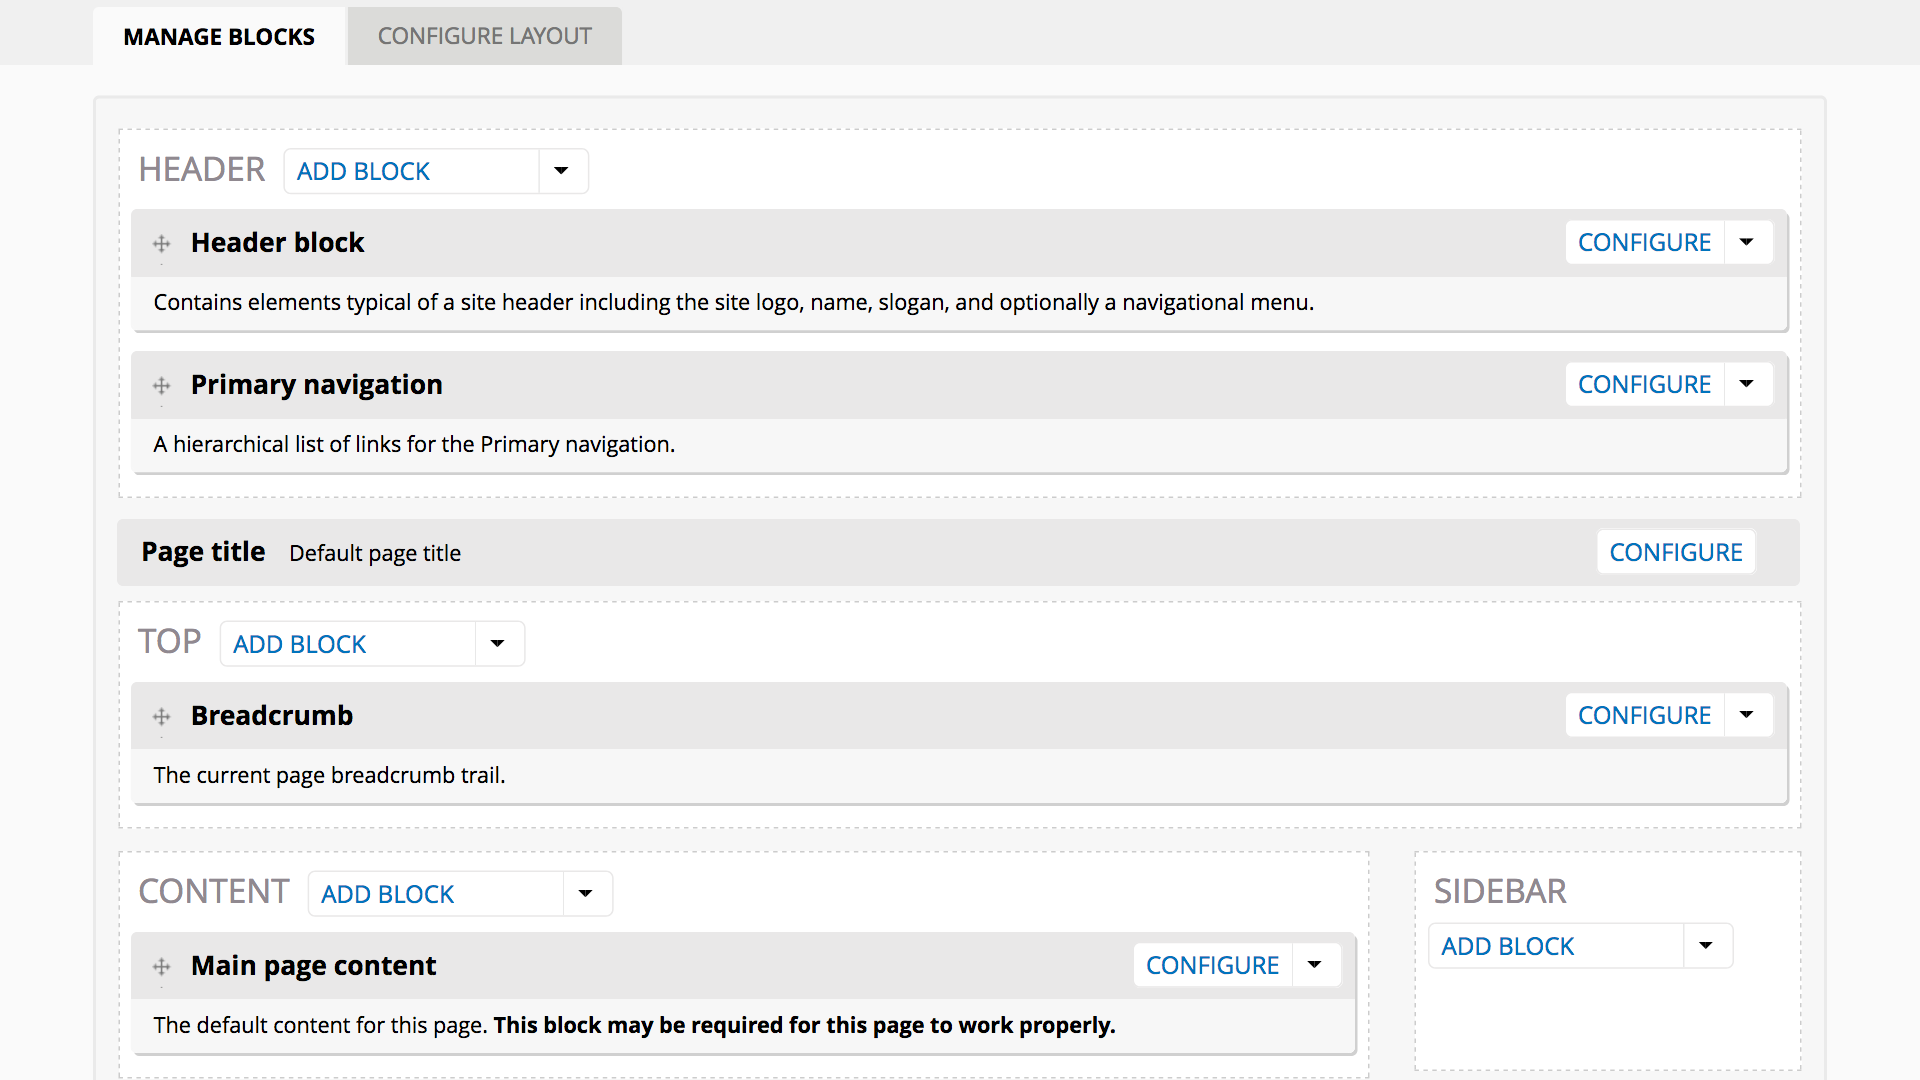This screenshot has width=1920, height=1080.
Task: Select the Manage Blocks tab
Action: [219, 37]
